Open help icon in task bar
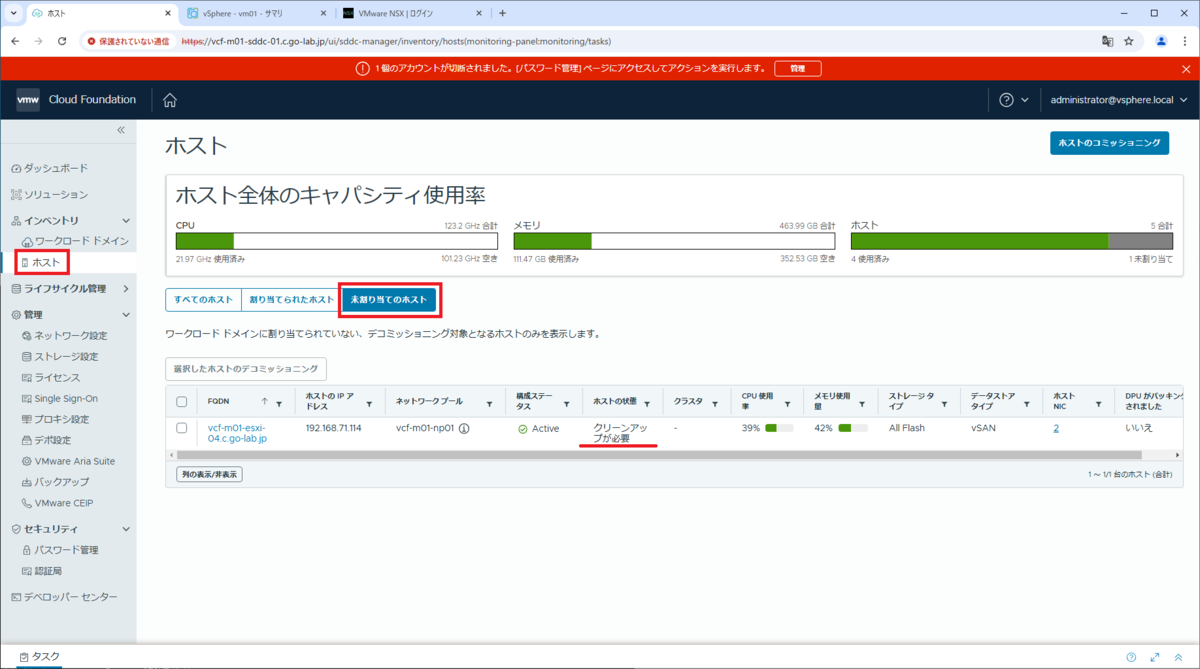Viewport: 1200px width, 669px height. 1131,657
